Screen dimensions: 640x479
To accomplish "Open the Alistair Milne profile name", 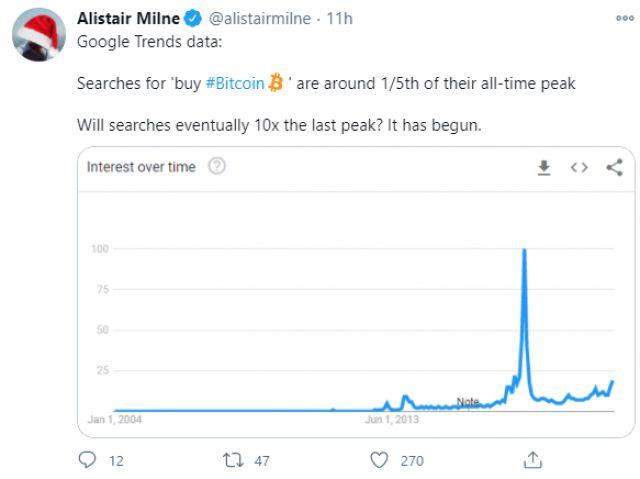I will (128, 18).
